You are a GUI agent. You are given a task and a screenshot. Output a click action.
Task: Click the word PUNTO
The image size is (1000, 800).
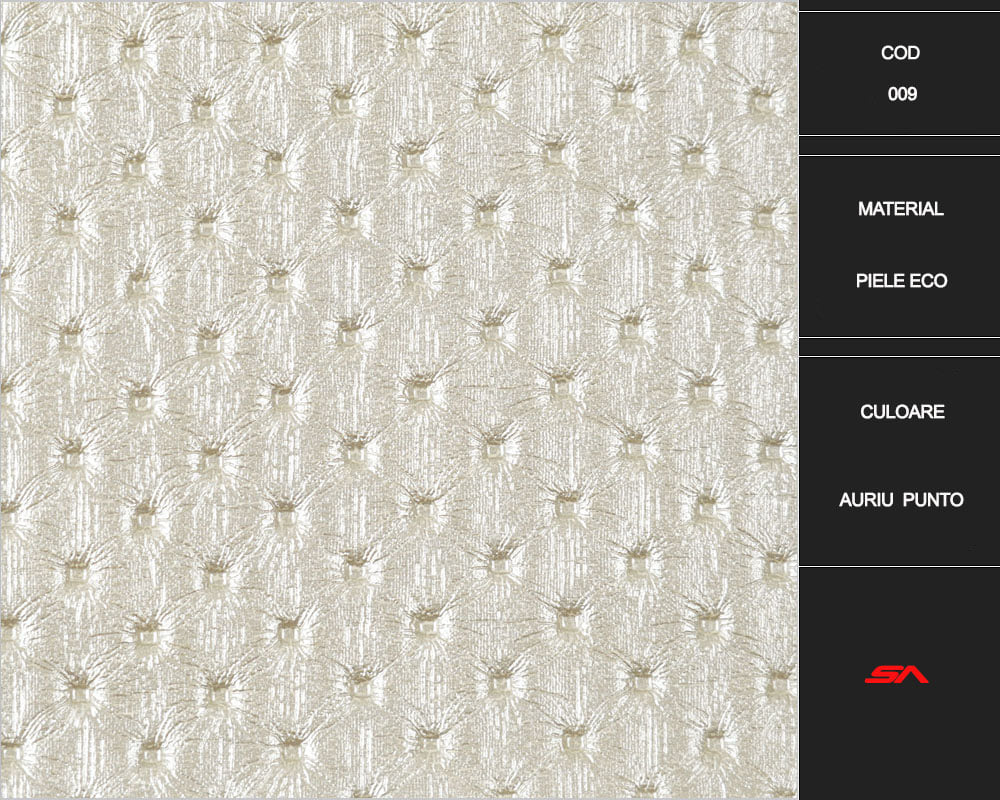tap(932, 500)
